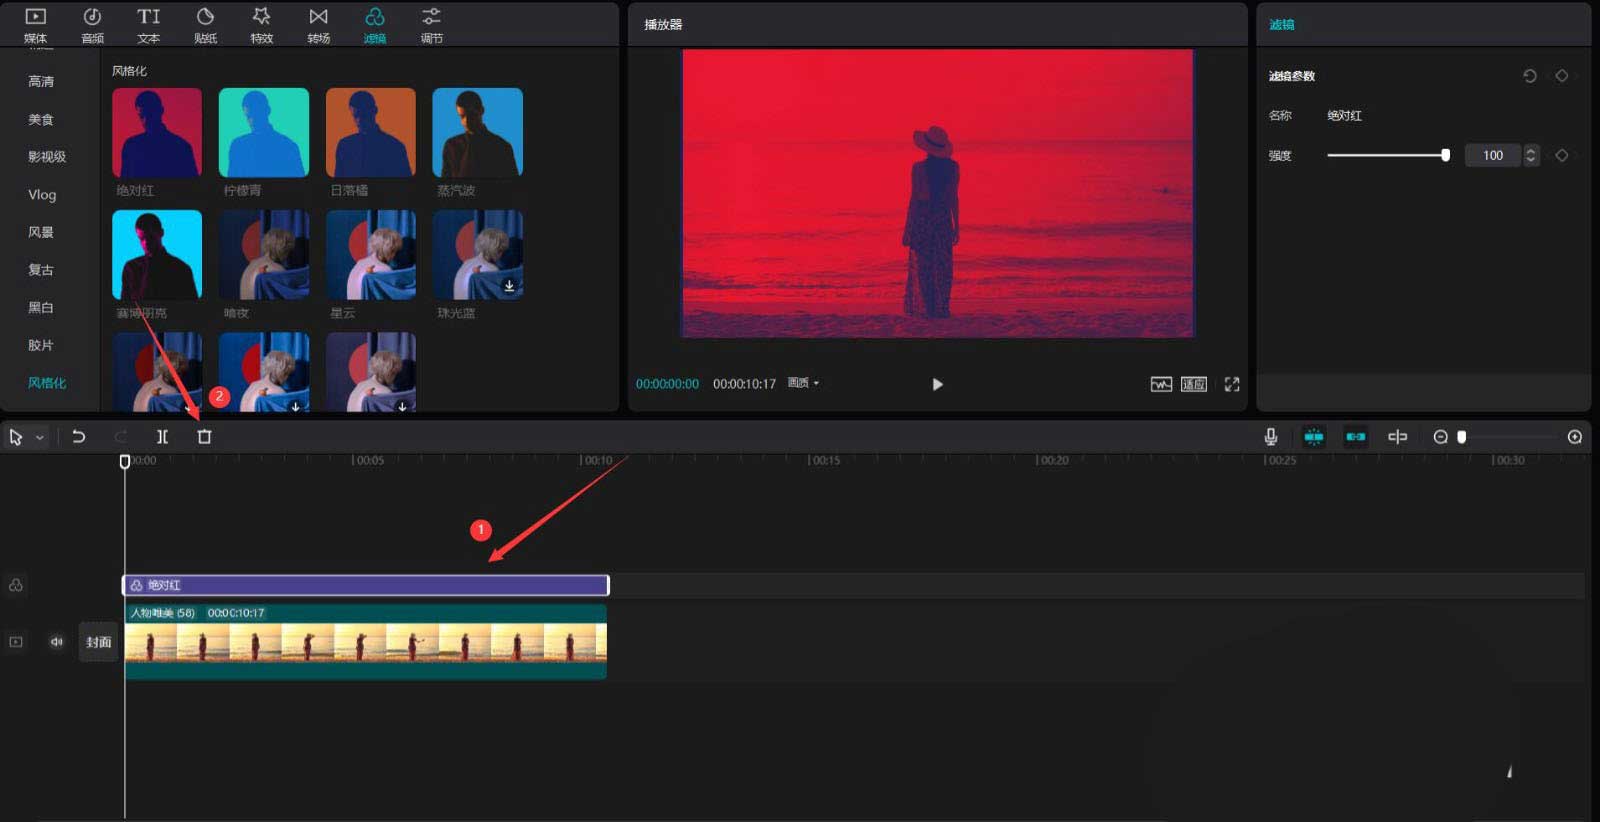This screenshot has height=822, width=1600.
Task: Click the 强度 intensity slider handle
Action: [x=1445, y=155]
